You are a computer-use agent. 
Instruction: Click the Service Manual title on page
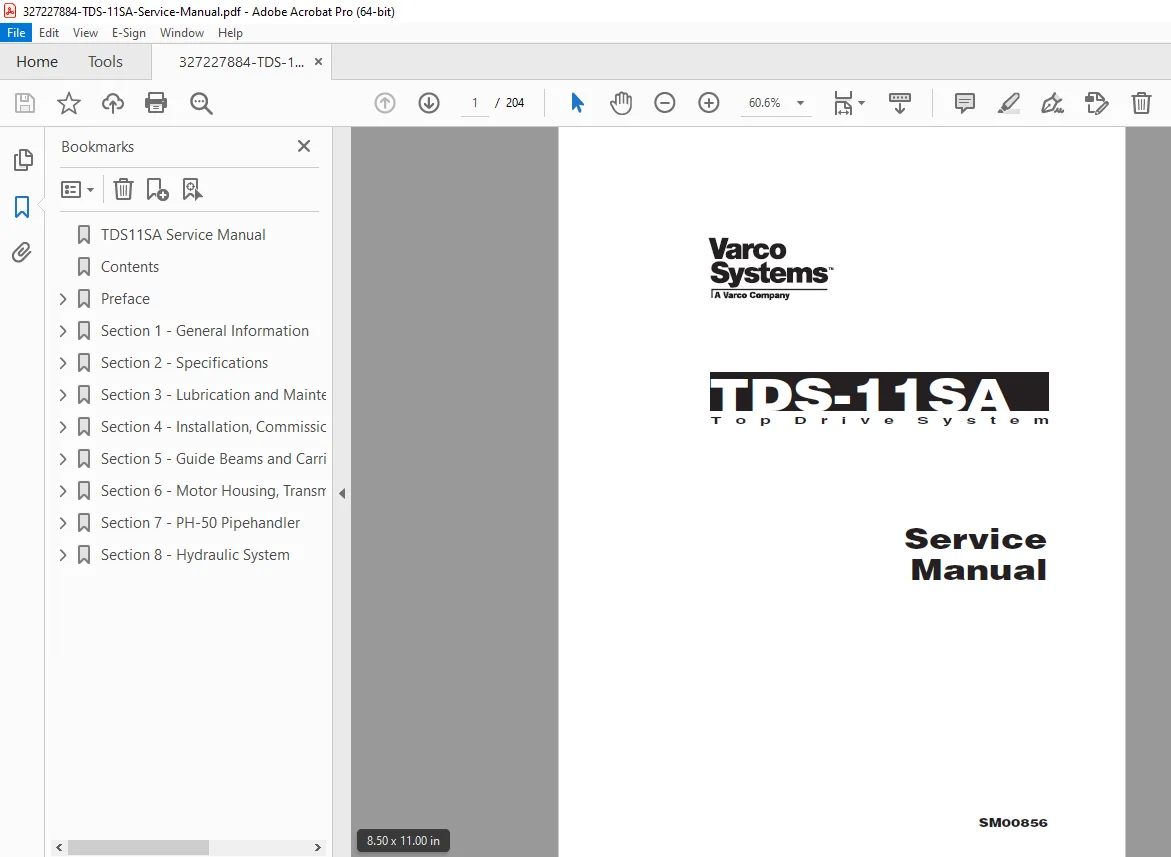[976, 555]
